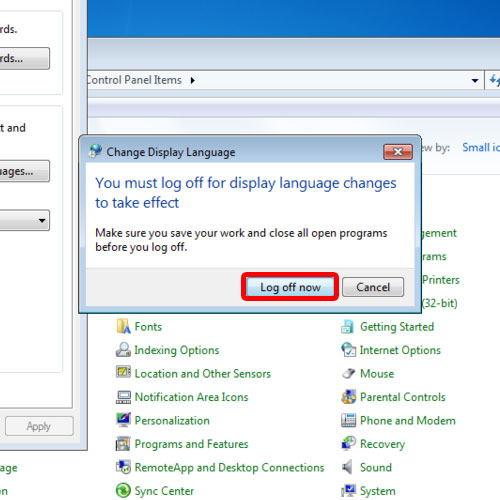Open the Fonts icon

tap(123, 326)
